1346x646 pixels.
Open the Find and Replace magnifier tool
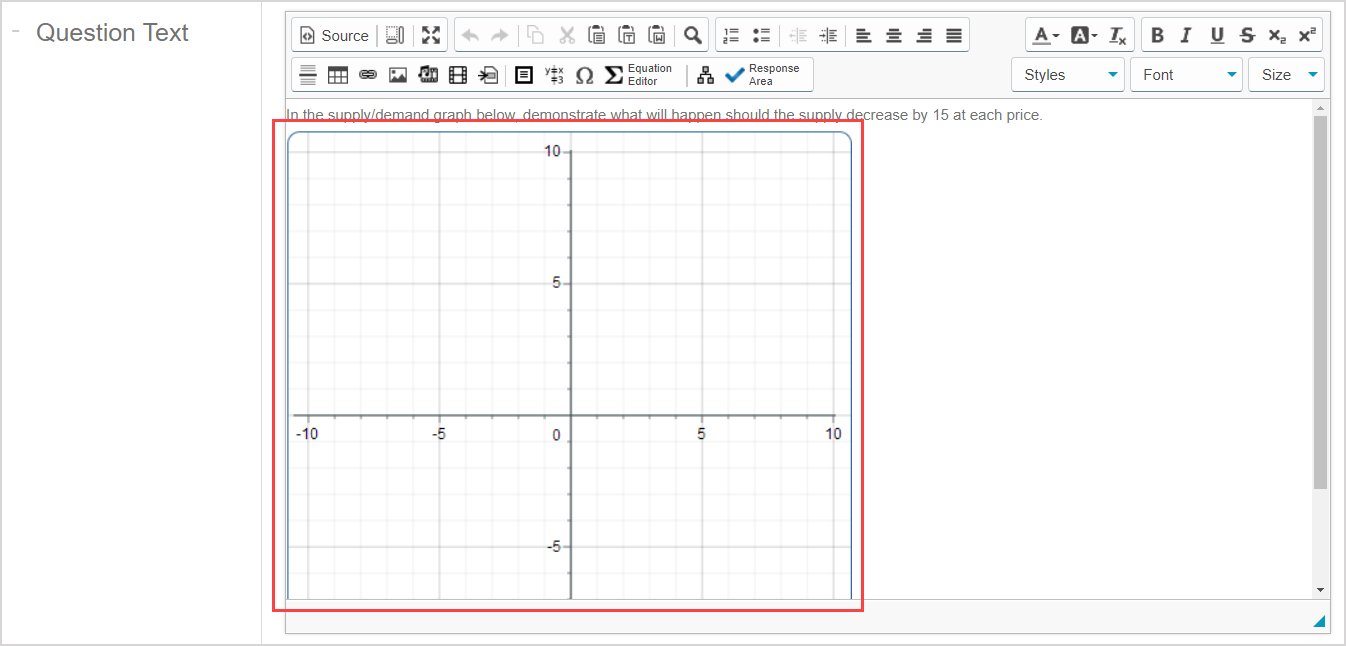pos(692,33)
